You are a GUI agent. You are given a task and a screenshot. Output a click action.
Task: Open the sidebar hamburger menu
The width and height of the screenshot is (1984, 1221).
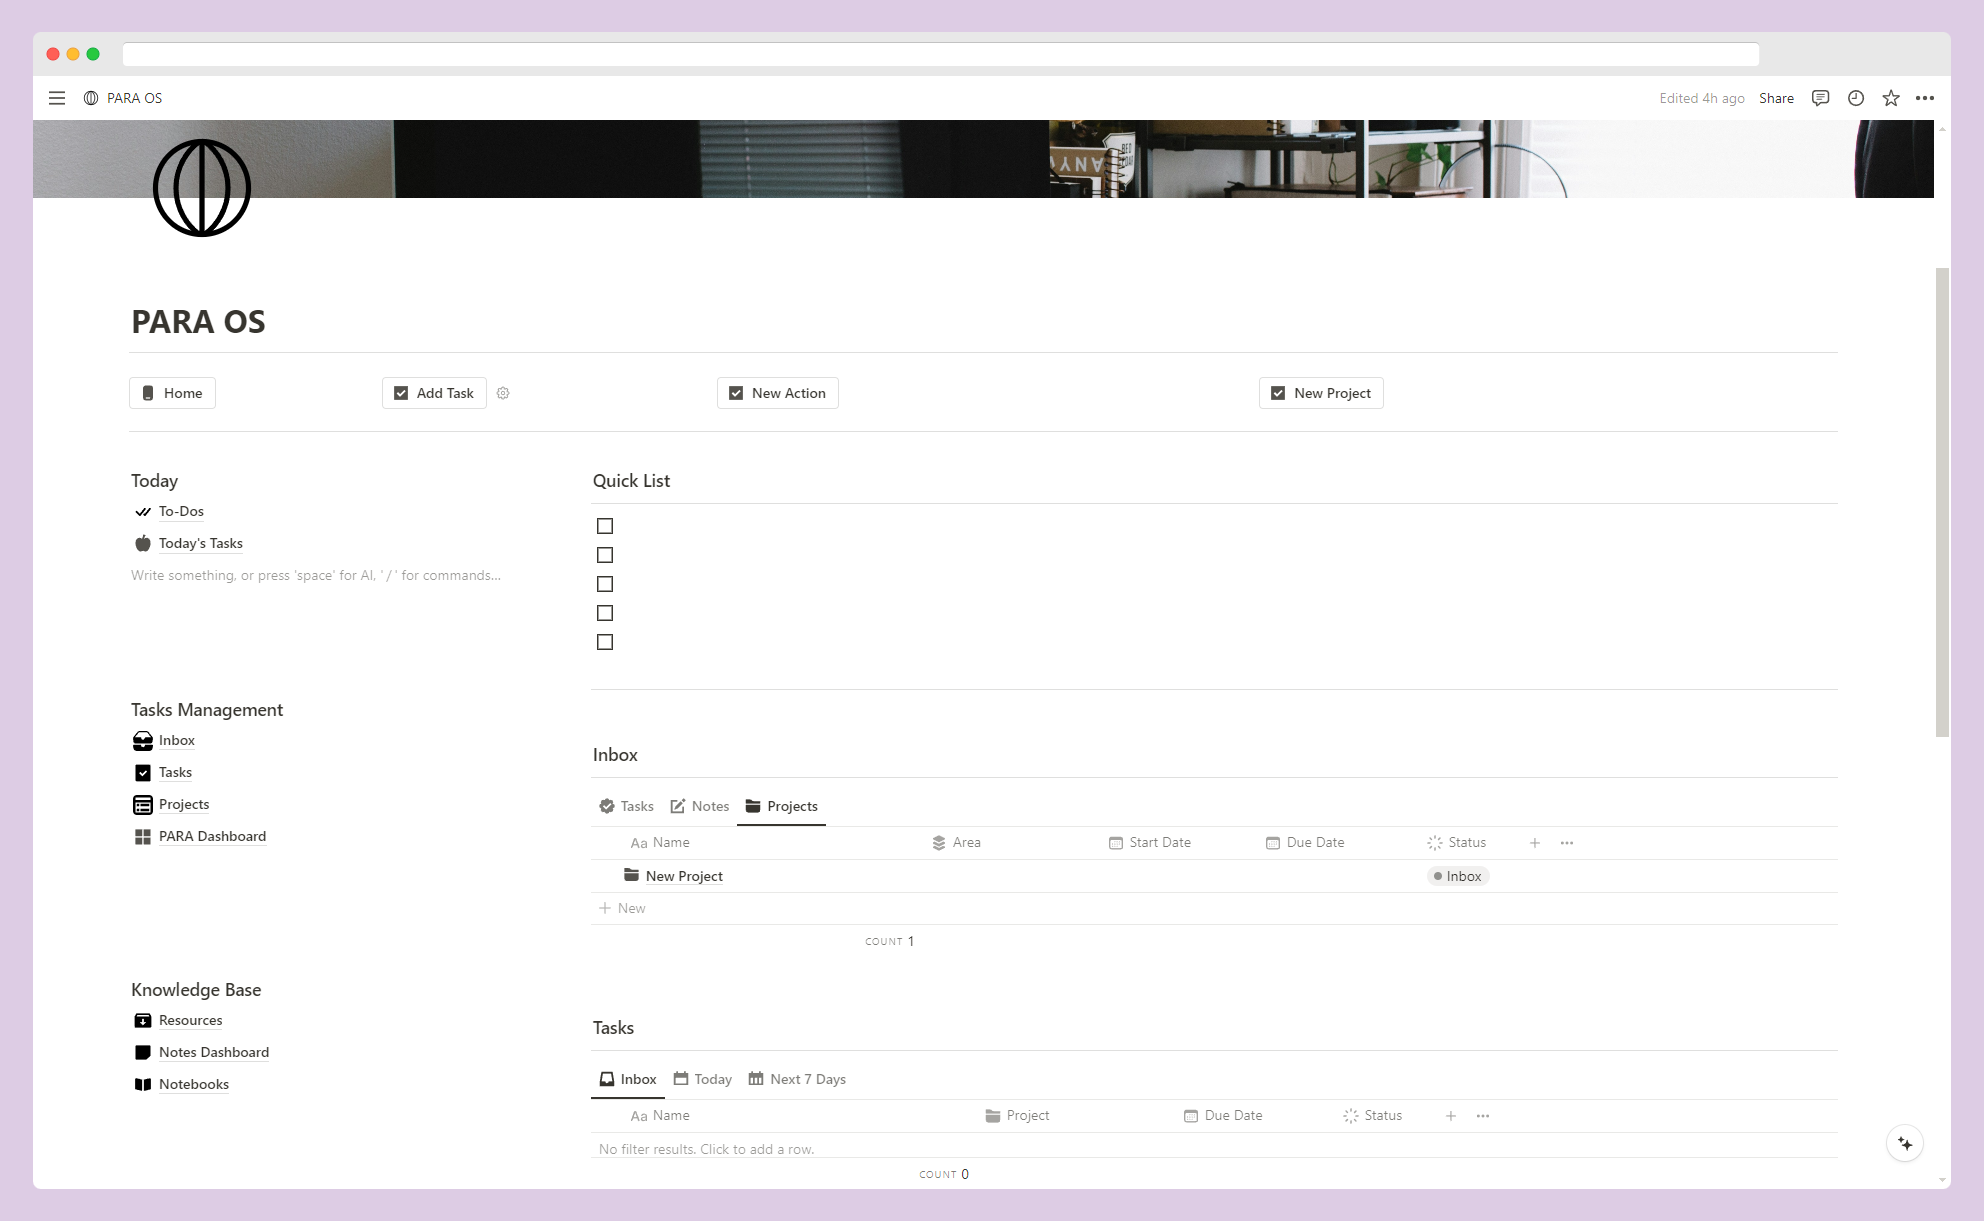(x=57, y=98)
